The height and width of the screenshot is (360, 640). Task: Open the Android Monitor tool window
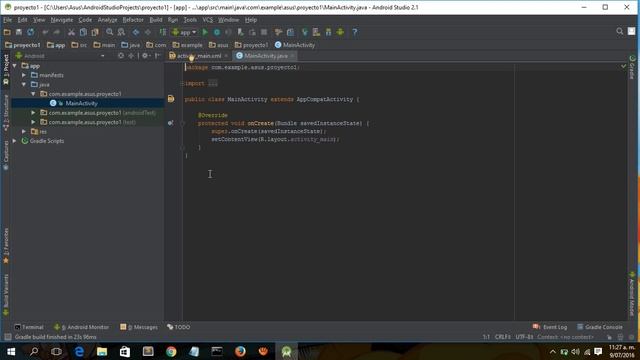click(82, 327)
